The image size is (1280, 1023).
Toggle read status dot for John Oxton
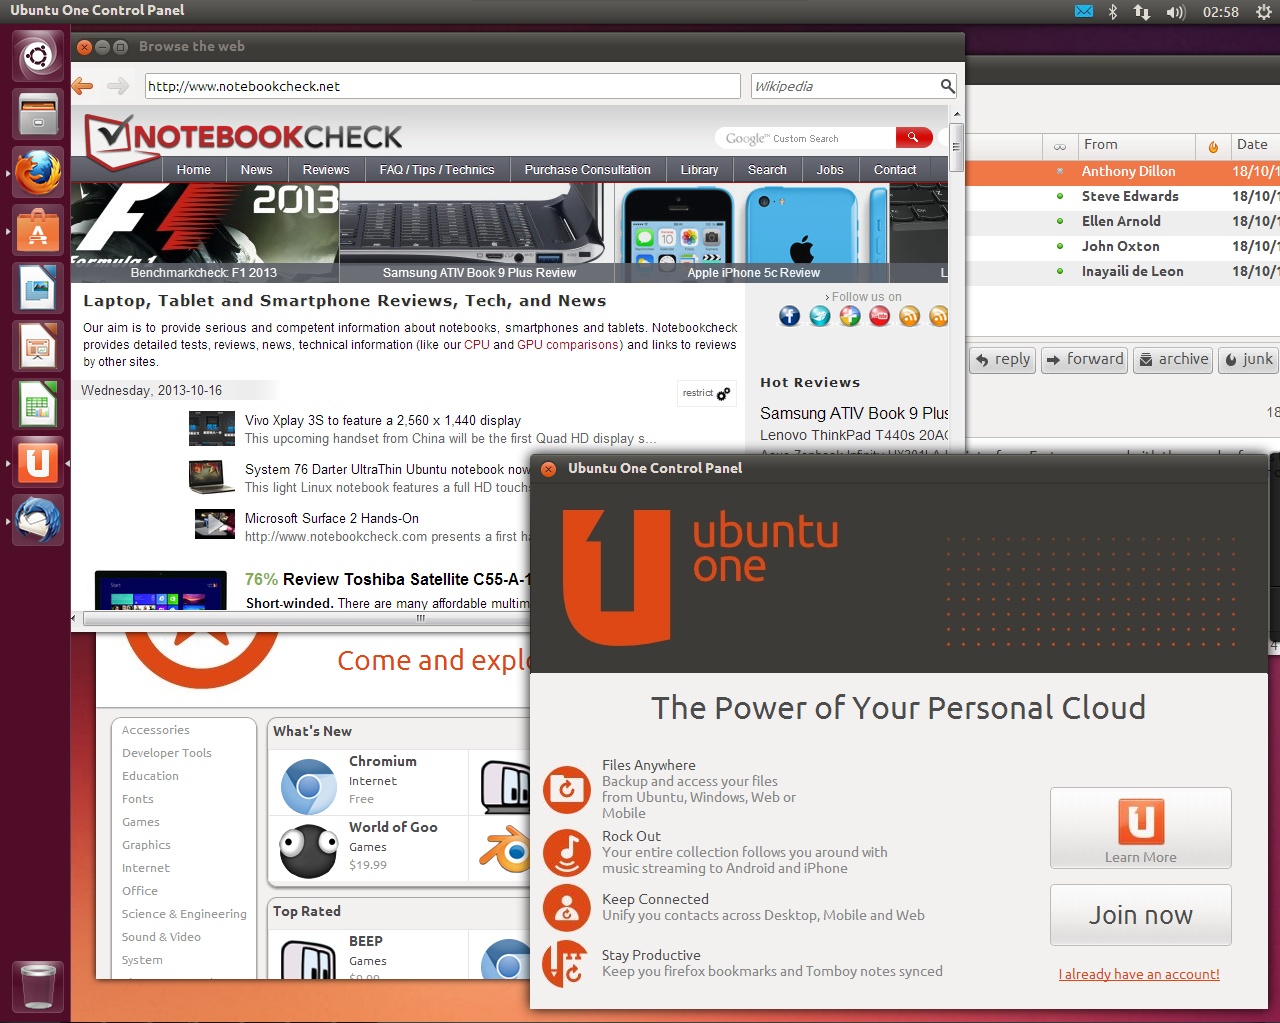point(1060,247)
